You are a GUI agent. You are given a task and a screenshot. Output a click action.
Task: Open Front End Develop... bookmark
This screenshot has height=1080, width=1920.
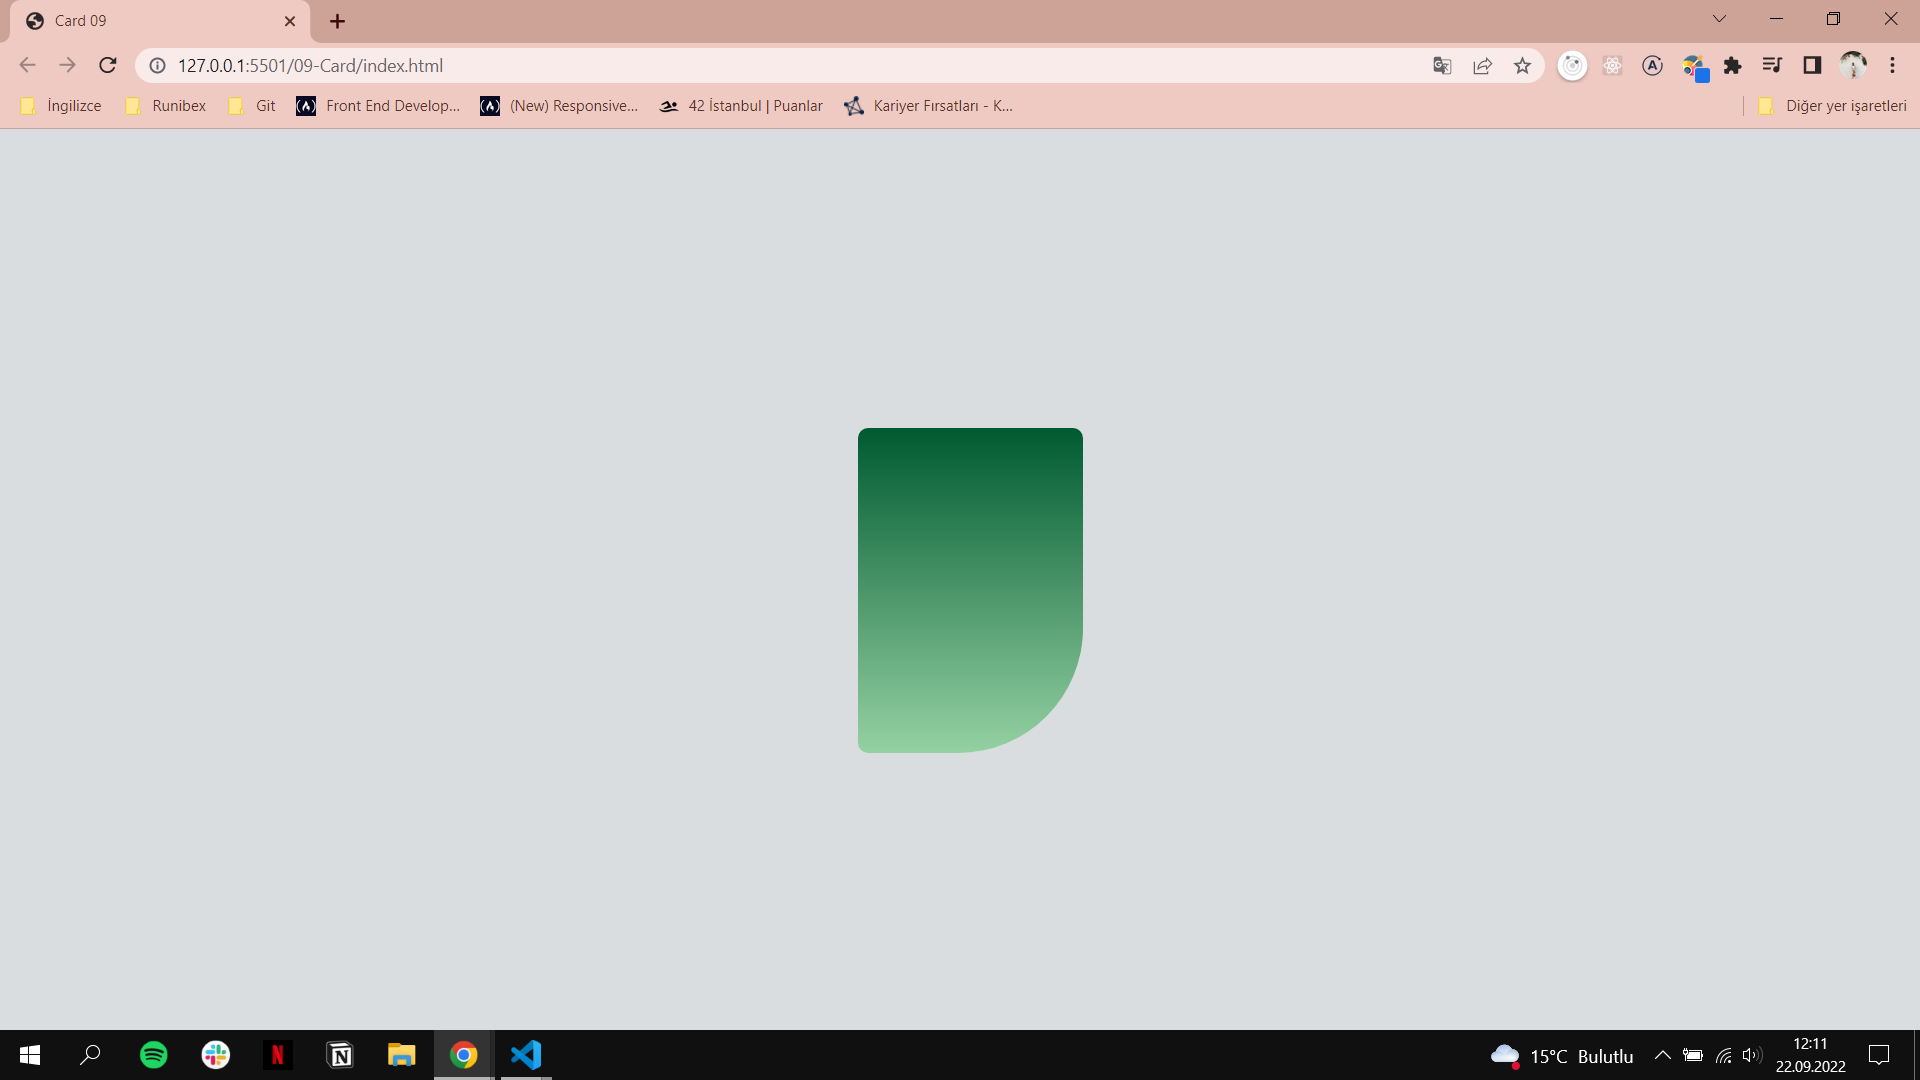click(x=378, y=106)
